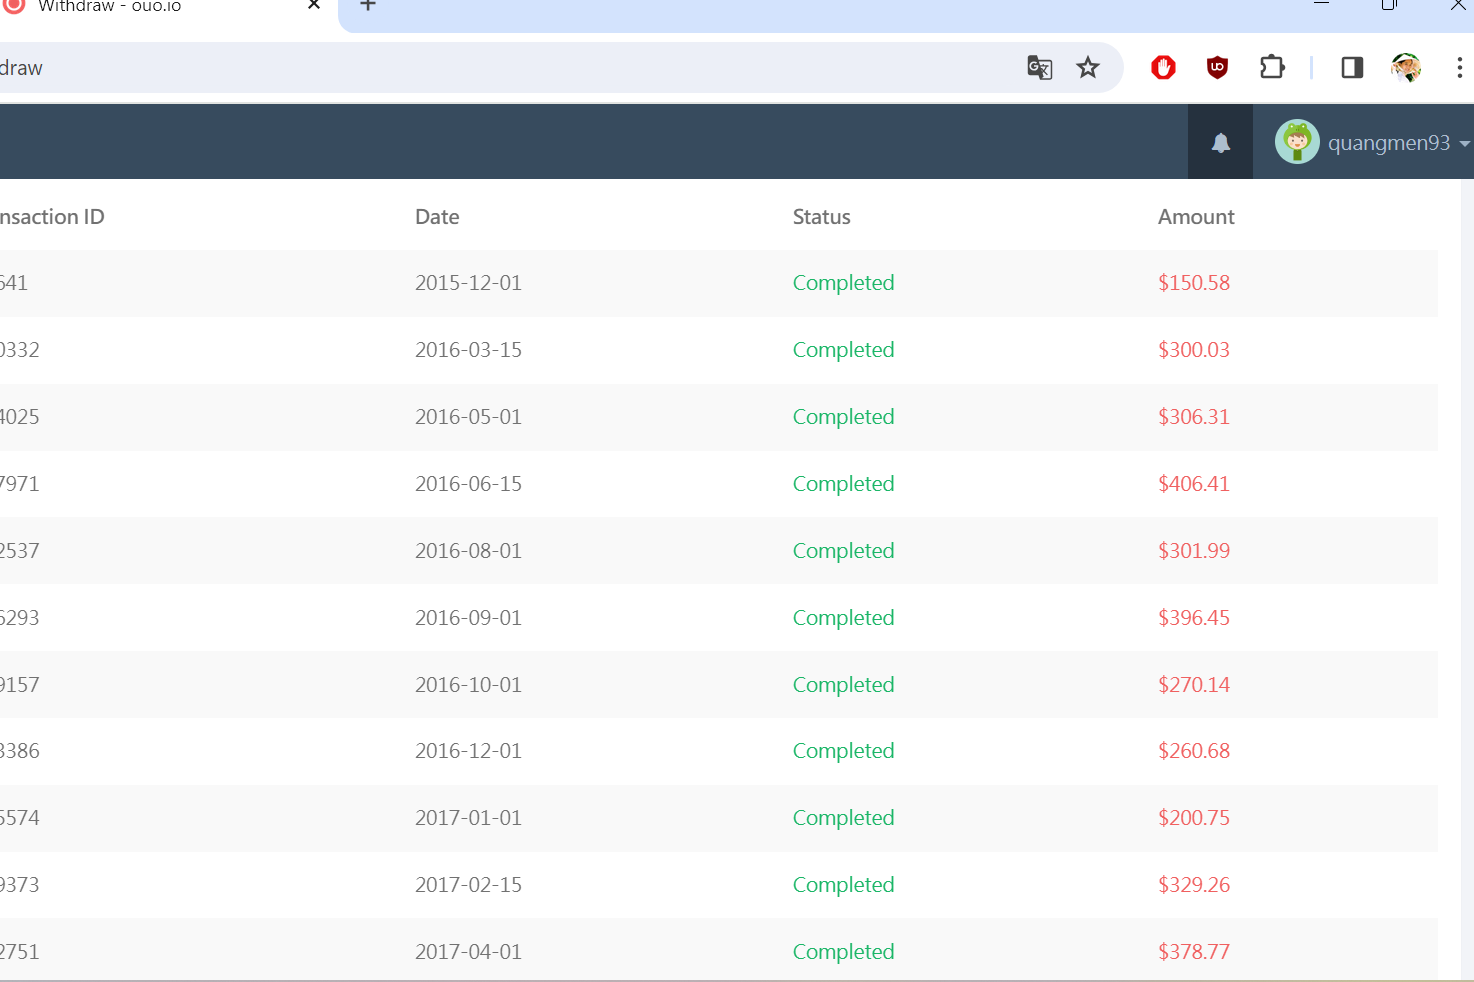Open the notifications bell
The image size is (1474, 982).
[x=1220, y=143]
